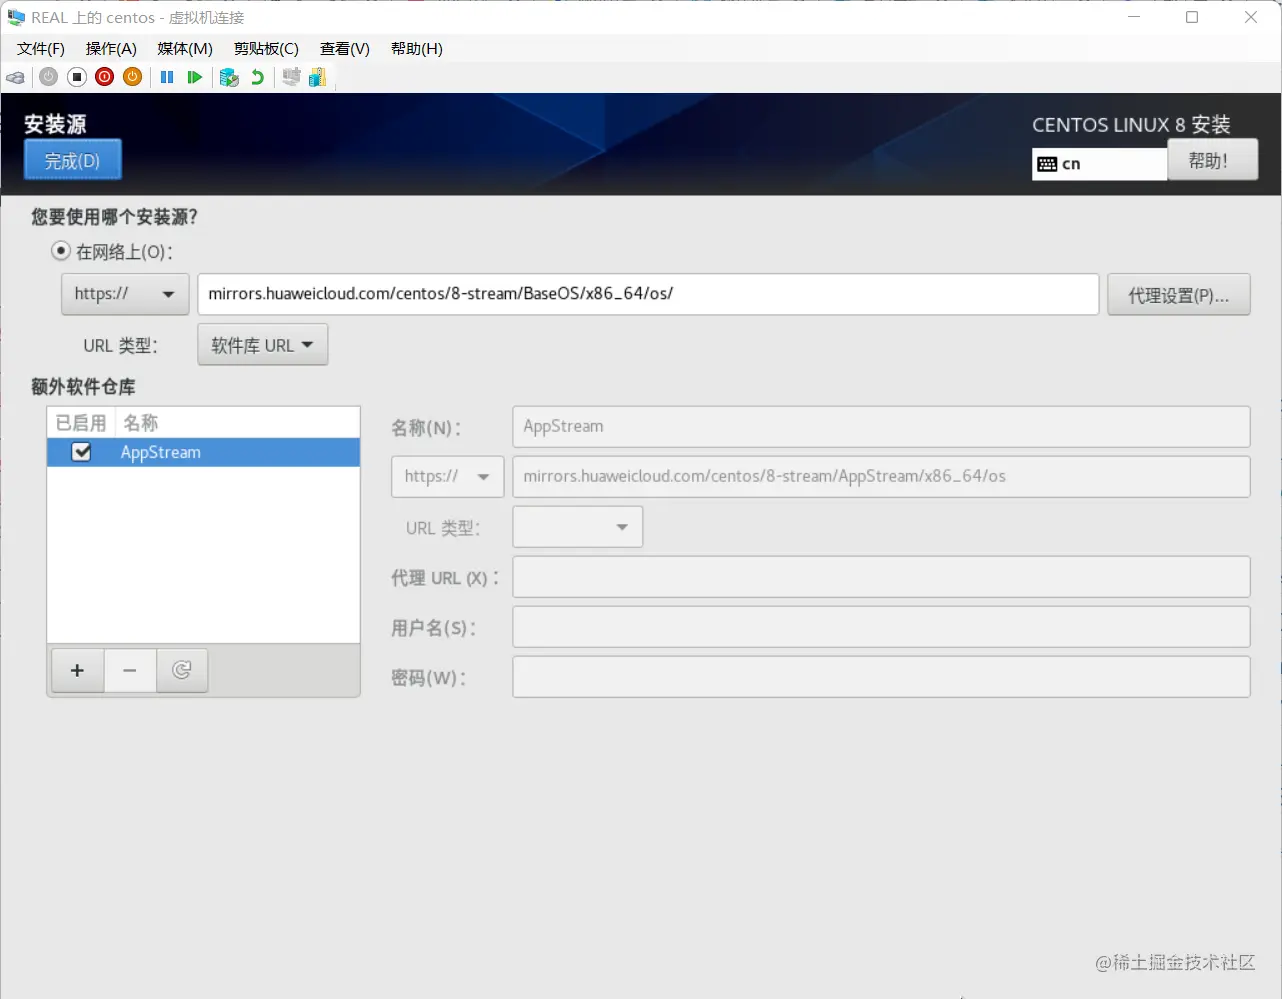Click the keyboard layout cn indicator
The width and height of the screenshot is (1282, 999).
tap(1099, 164)
